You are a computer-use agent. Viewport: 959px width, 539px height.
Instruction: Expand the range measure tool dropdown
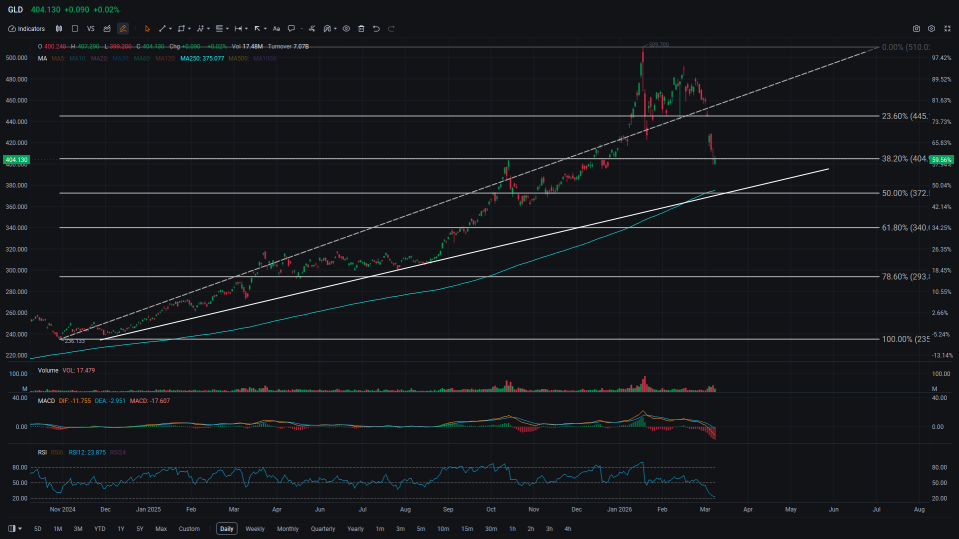246,29
